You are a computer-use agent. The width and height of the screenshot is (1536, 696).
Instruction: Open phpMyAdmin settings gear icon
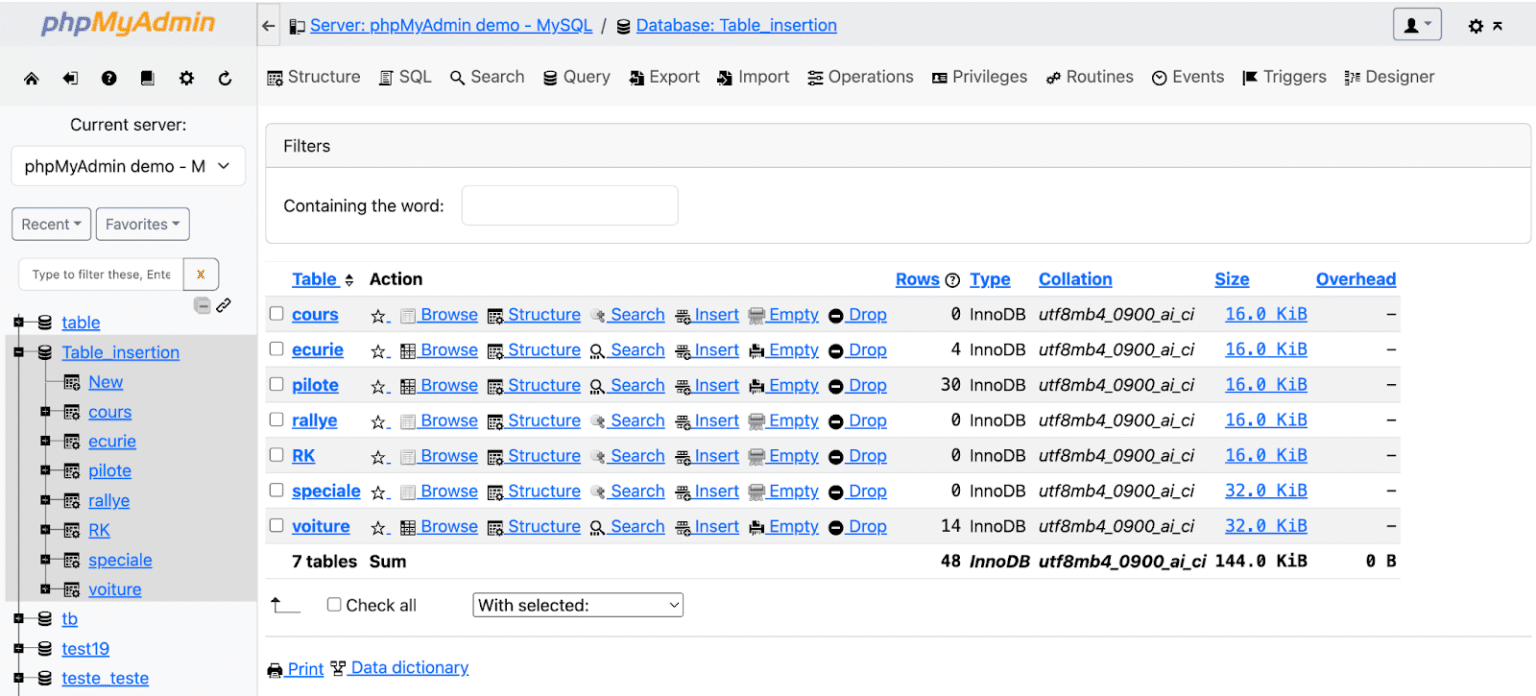click(x=186, y=77)
